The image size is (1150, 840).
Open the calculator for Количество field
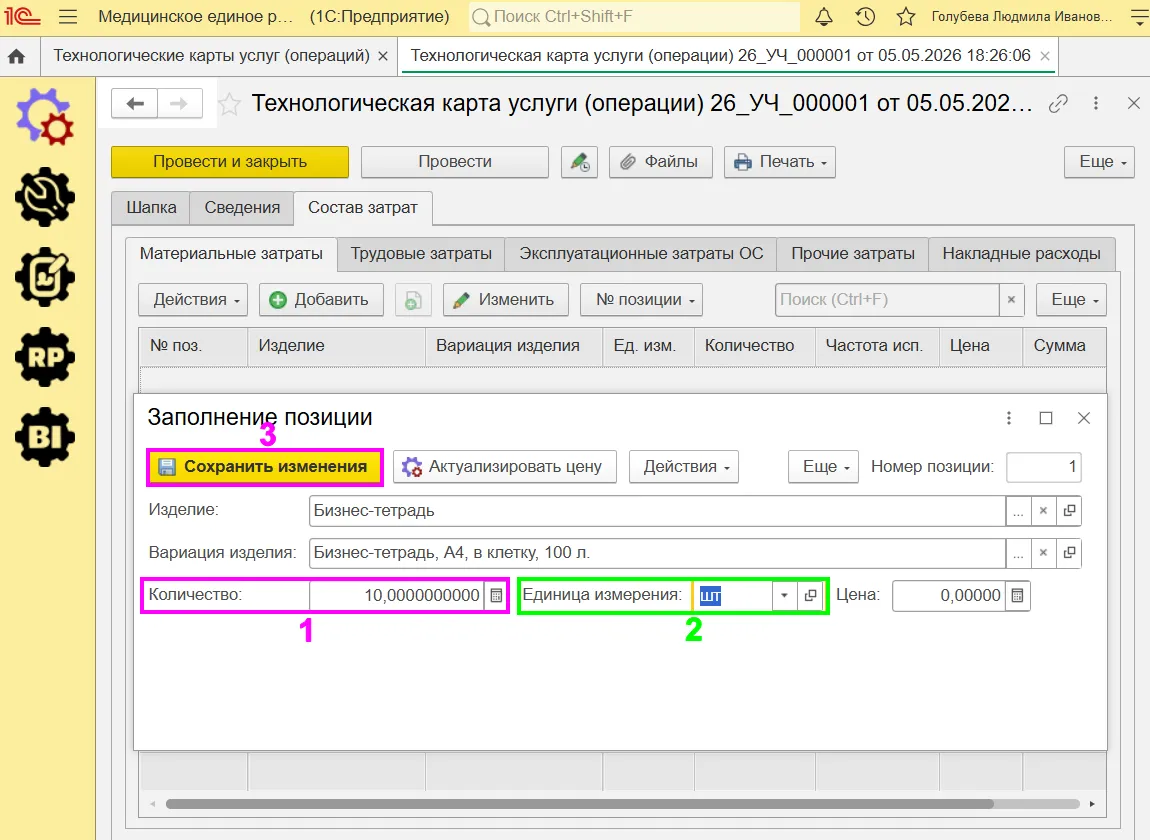pyautogui.click(x=497, y=595)
